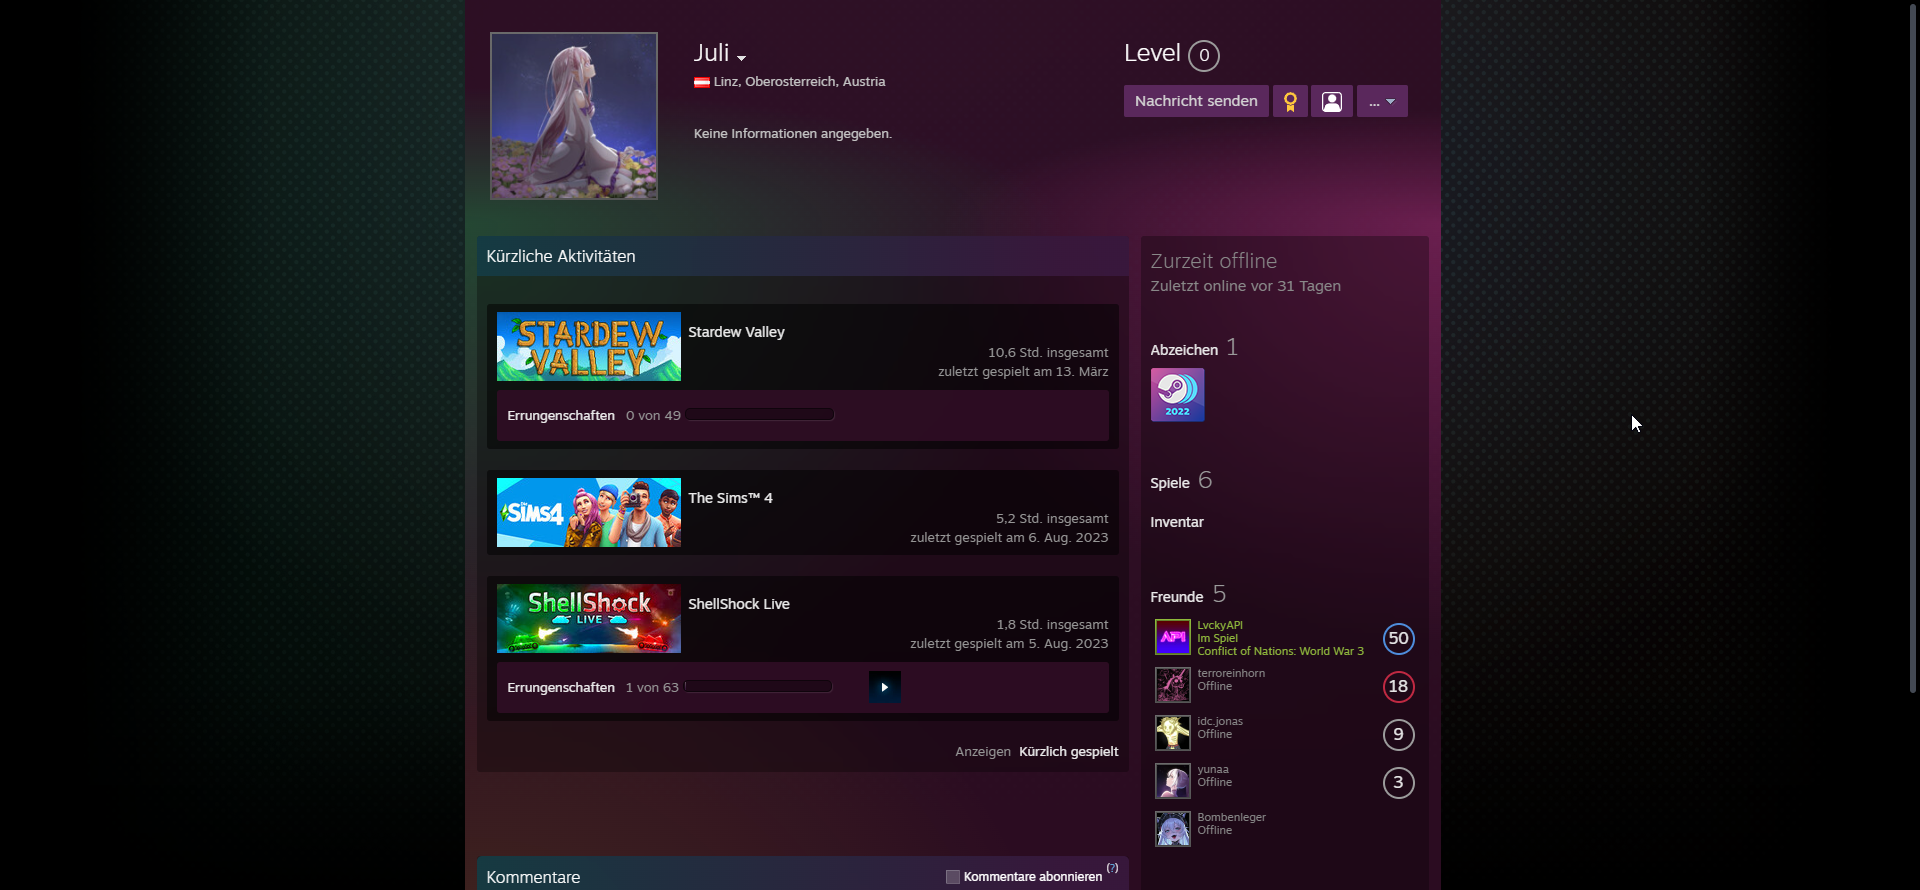The height and width of the screenshot is (890, 1920).
Task: Open the more options '...' dropdown
Action: [1381, 101]
